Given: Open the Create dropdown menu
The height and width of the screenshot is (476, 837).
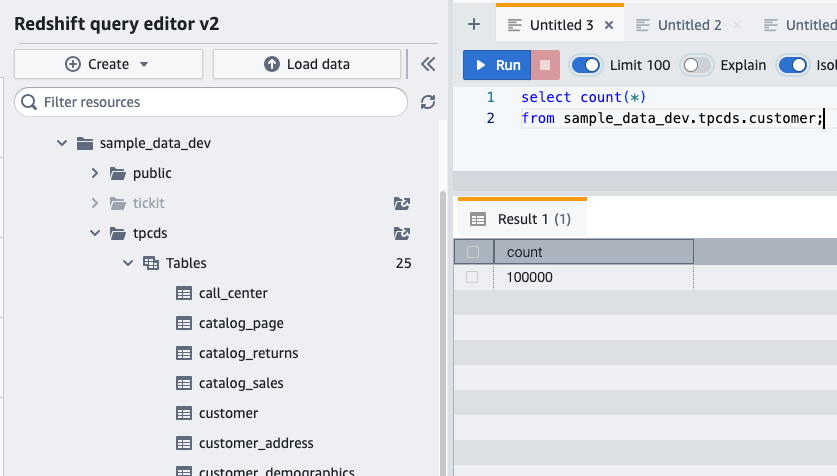Looking at the screenshot, I should (108, 64).
